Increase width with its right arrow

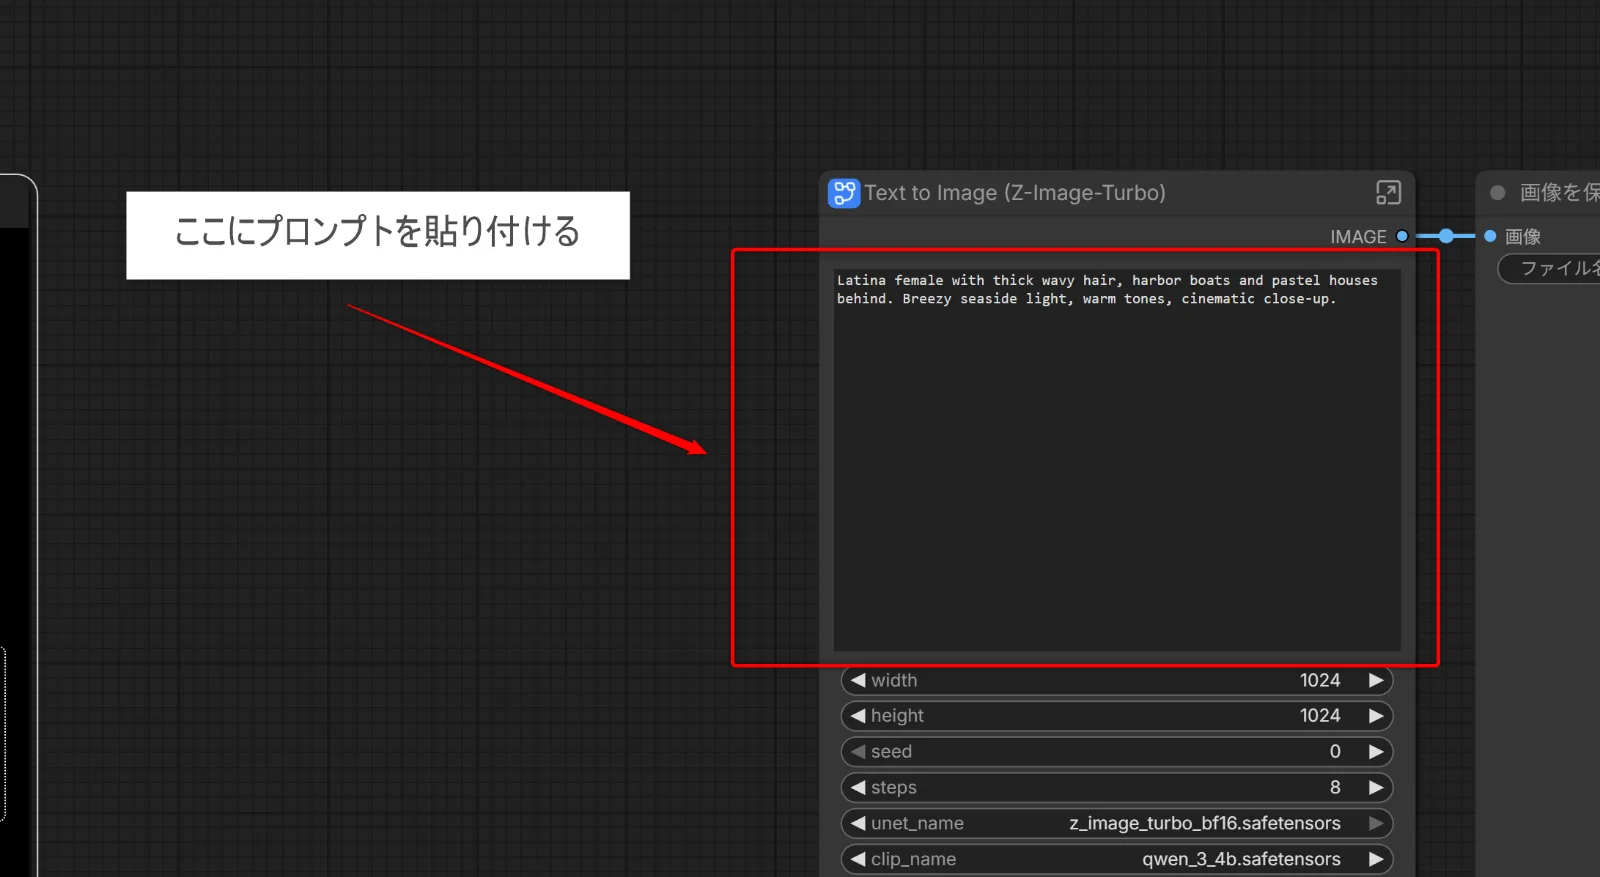pos(1376,680)
